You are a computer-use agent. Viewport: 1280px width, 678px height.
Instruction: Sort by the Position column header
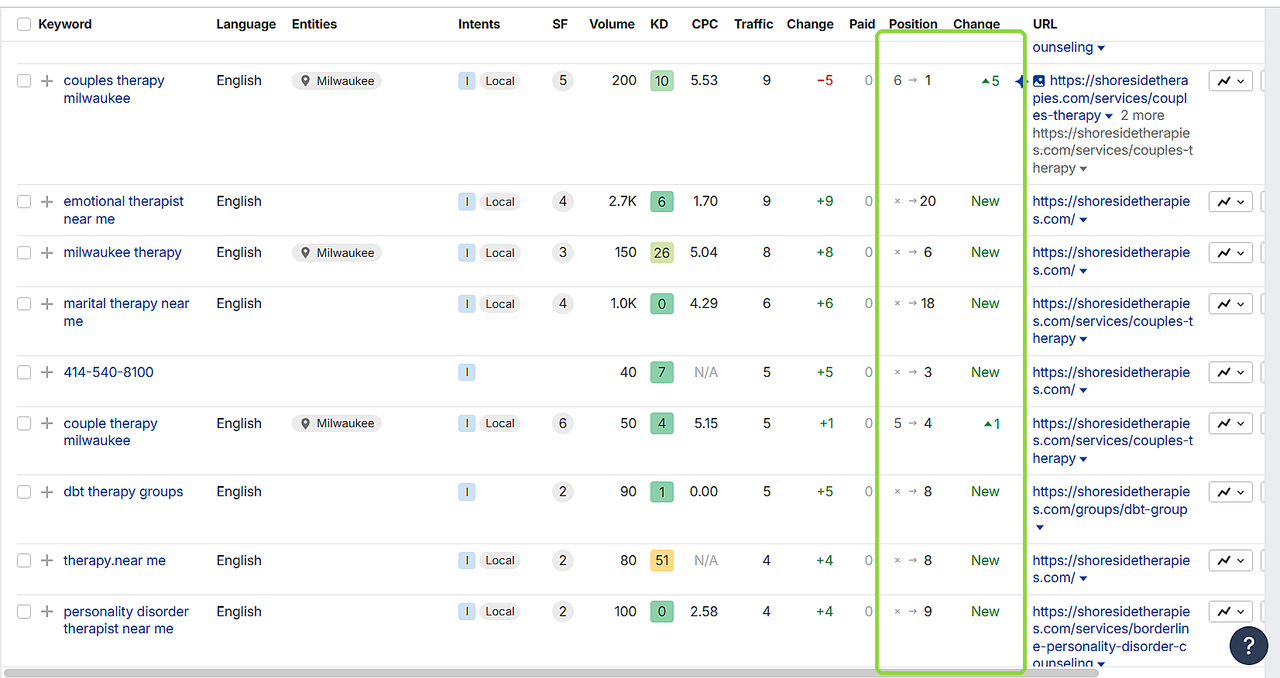(913, 24)
